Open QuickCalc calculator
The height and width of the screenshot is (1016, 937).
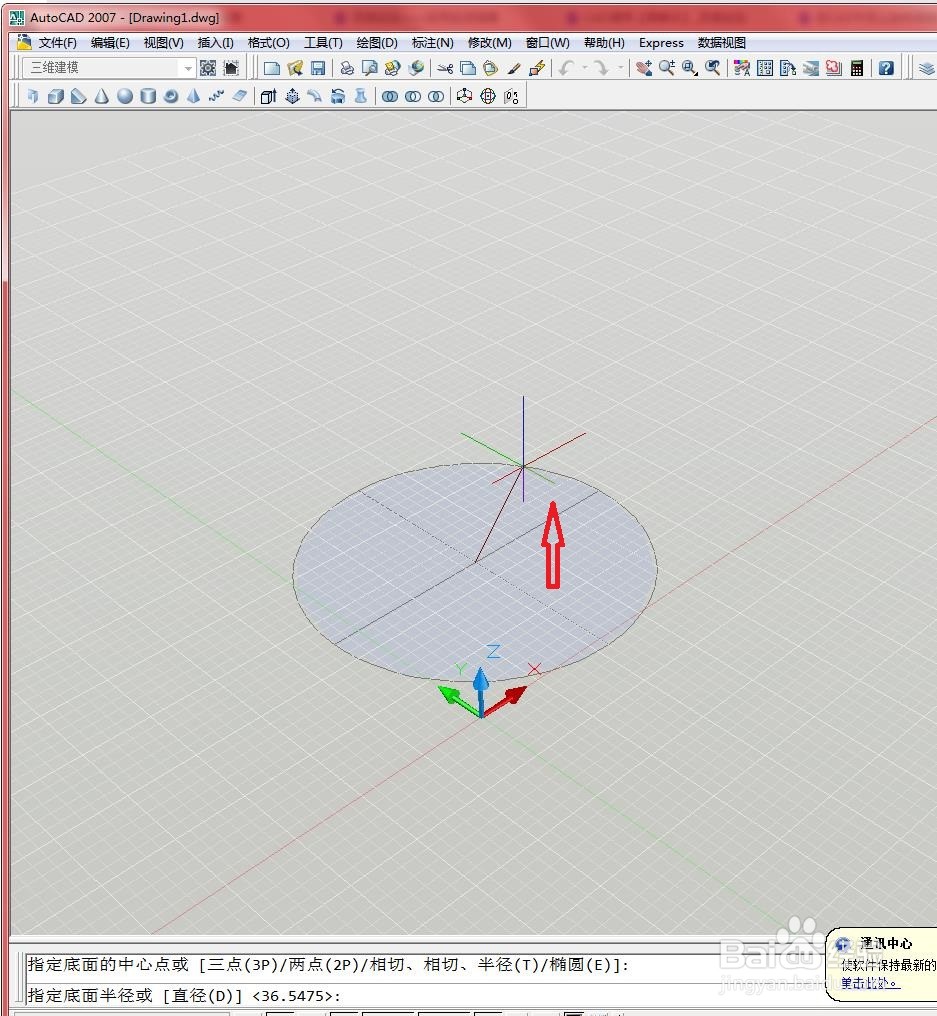(x=857, y=68)
